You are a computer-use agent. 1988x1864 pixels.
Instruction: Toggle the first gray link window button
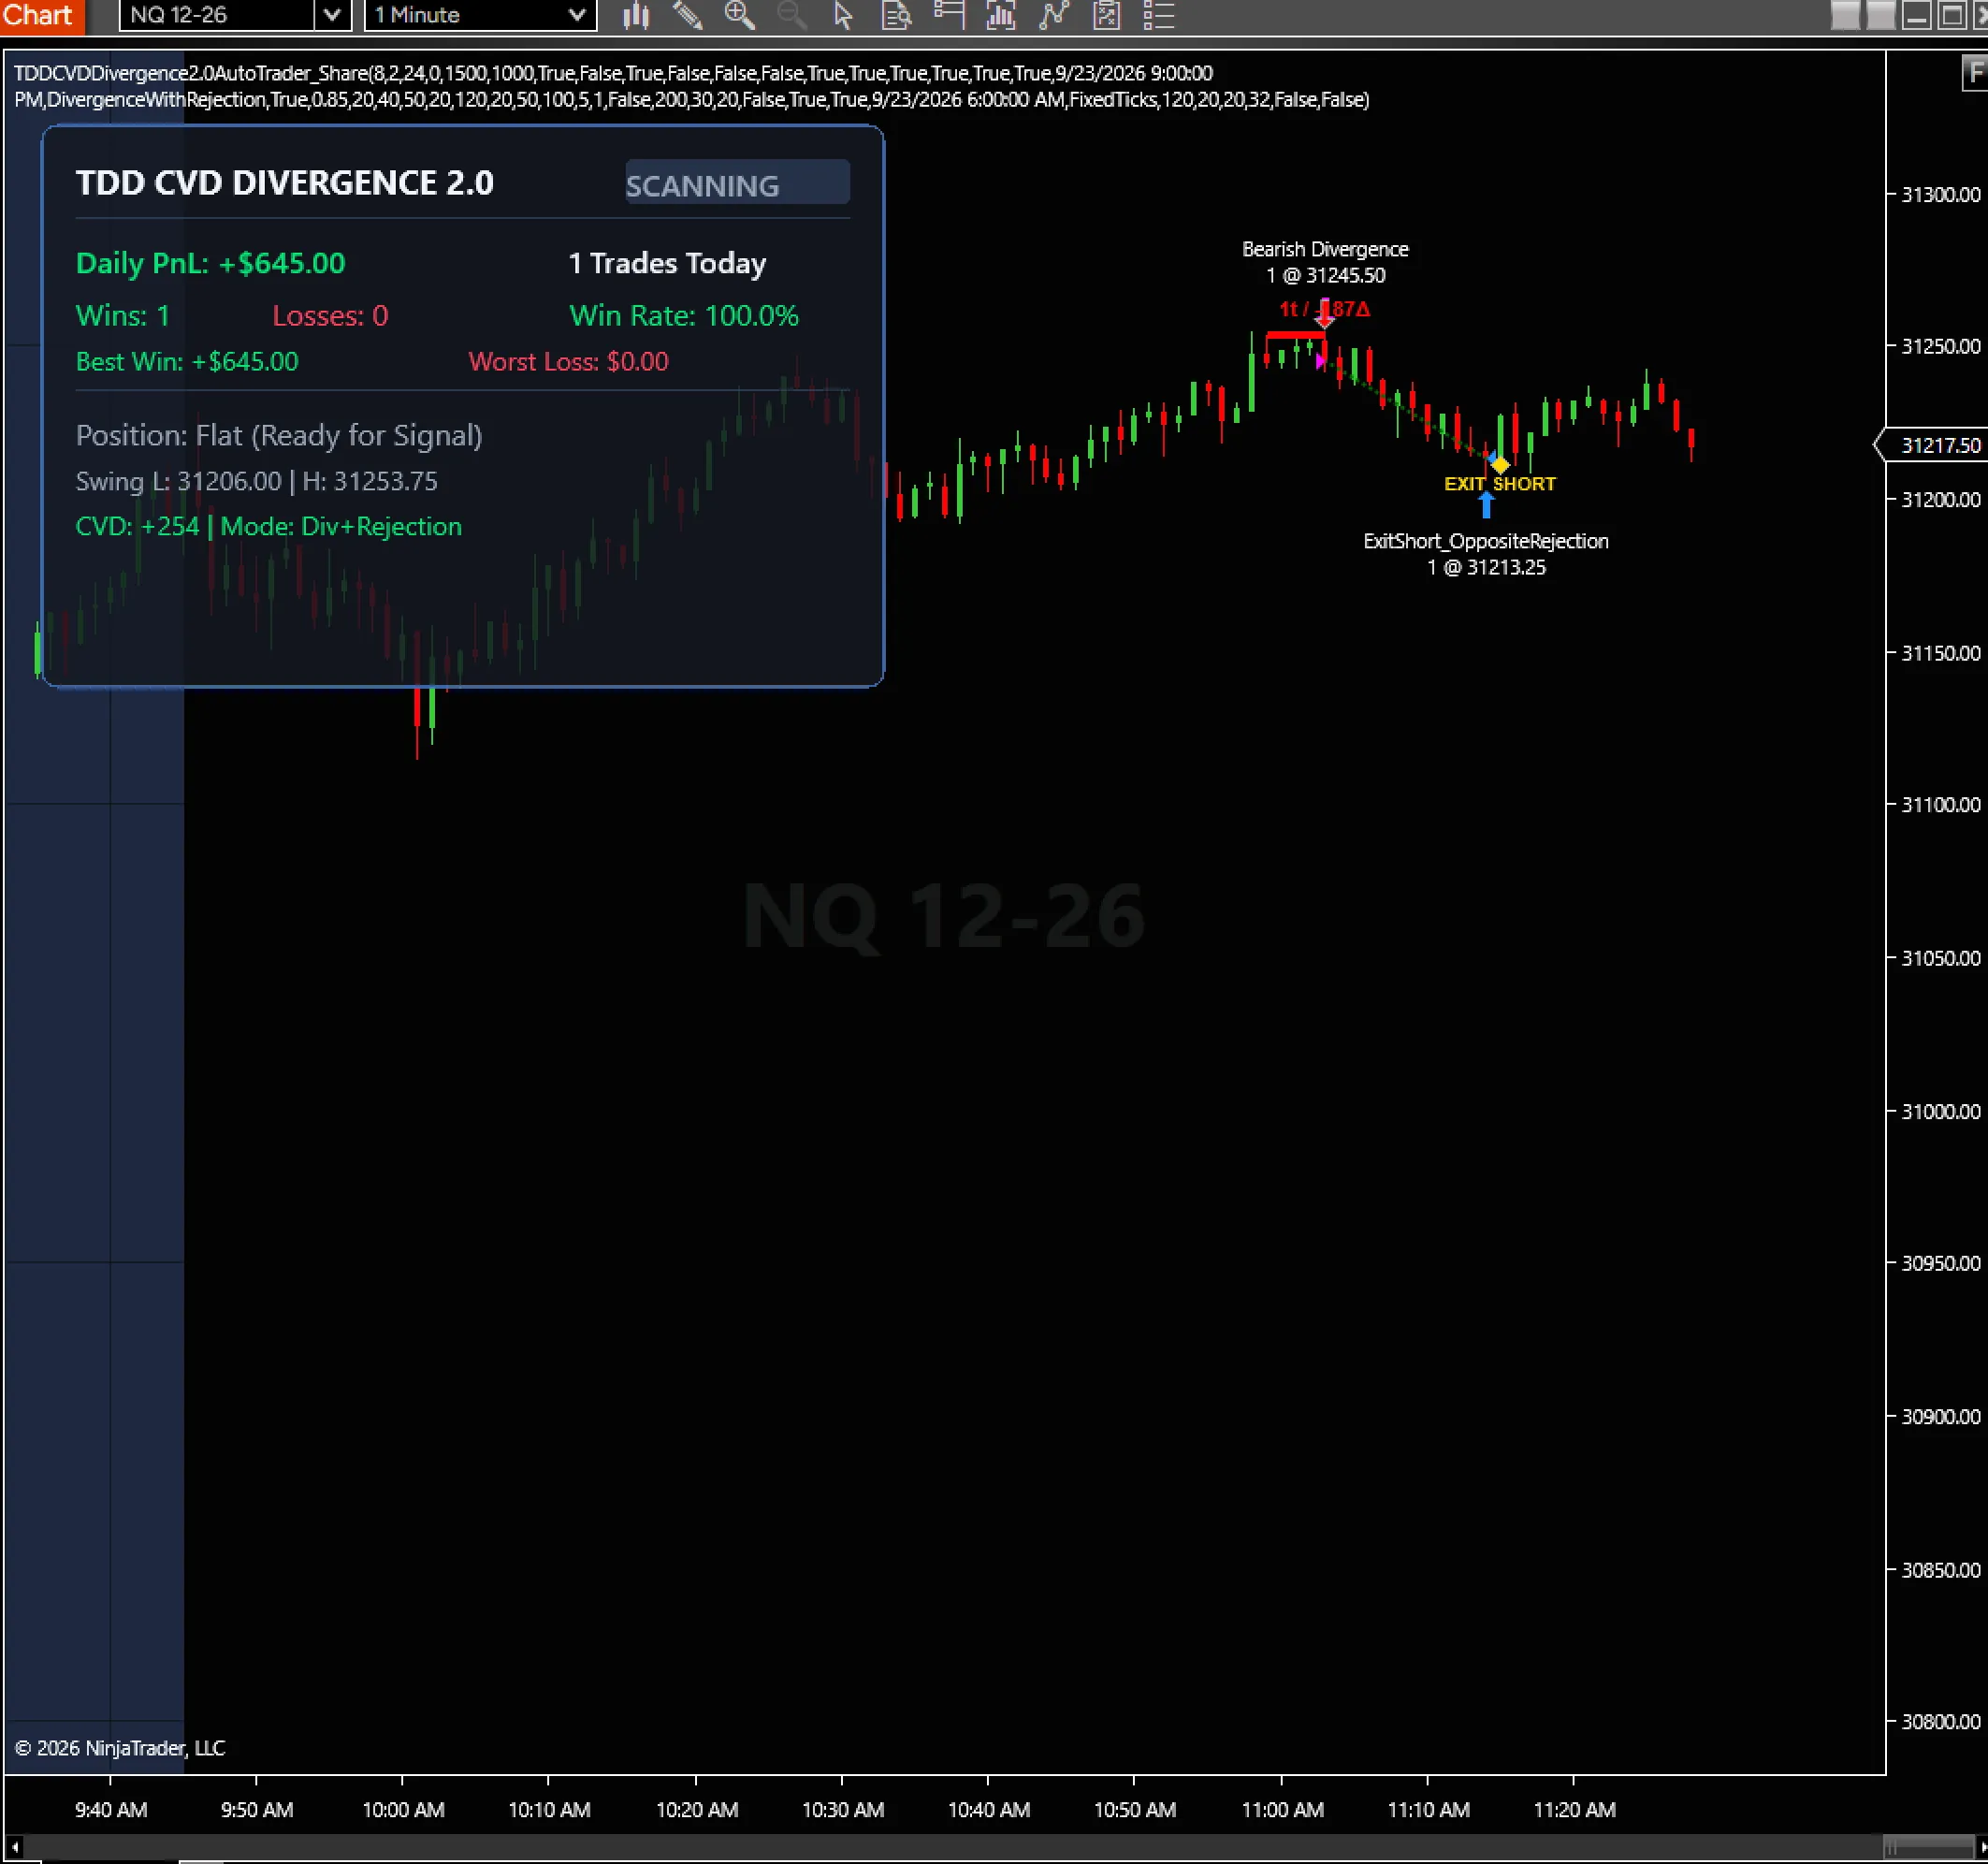click(x=1844, y=15)
